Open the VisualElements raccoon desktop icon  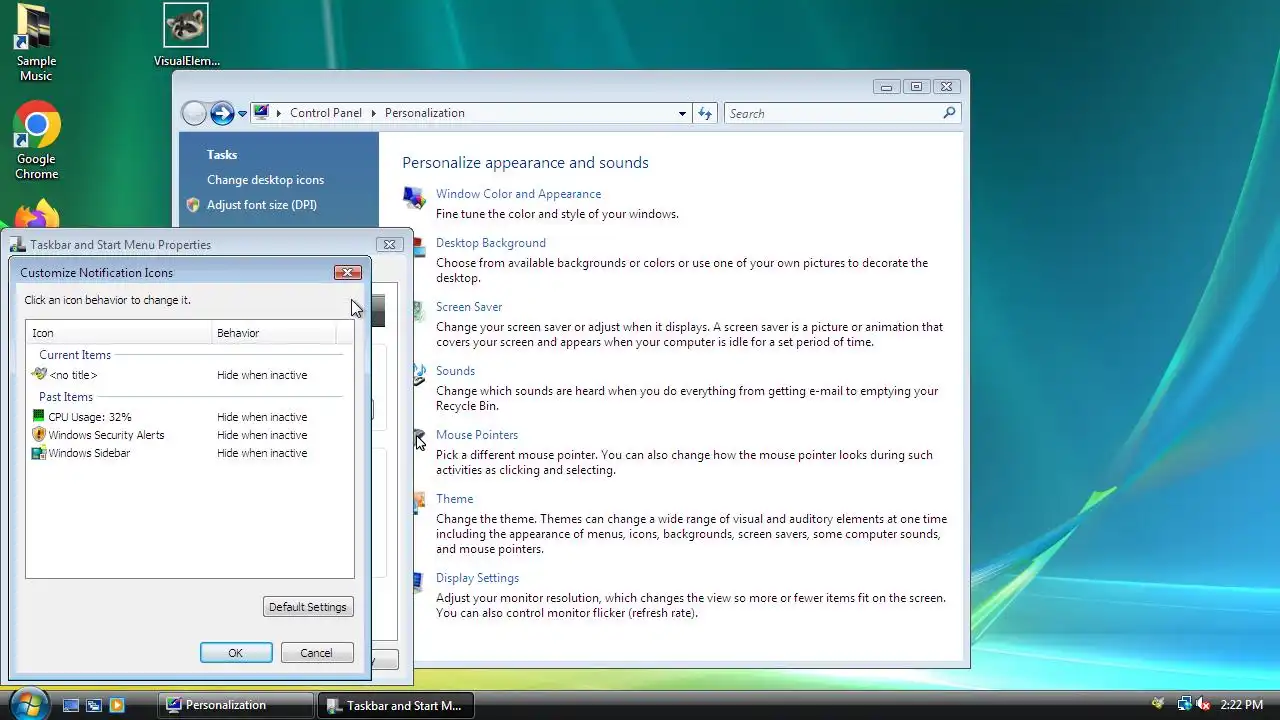186,36
